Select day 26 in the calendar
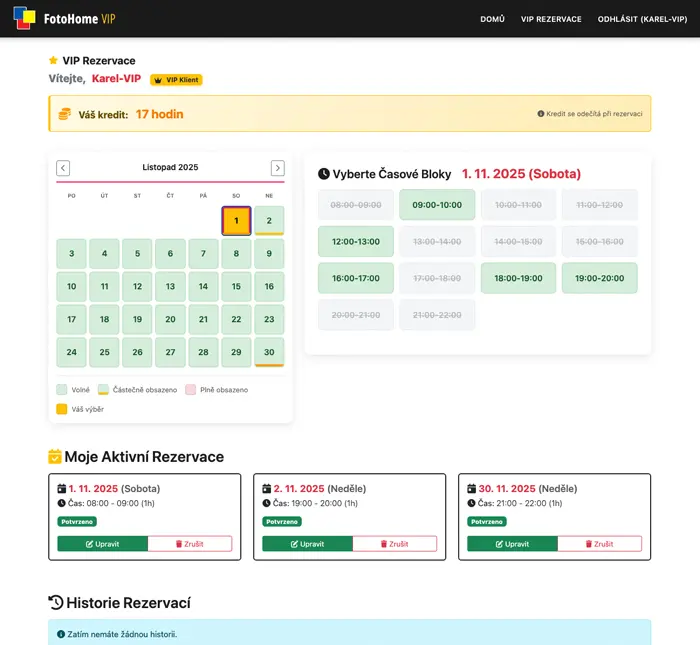Image resolution: width=700 pixels, height=645 pixels. (138, 352)
